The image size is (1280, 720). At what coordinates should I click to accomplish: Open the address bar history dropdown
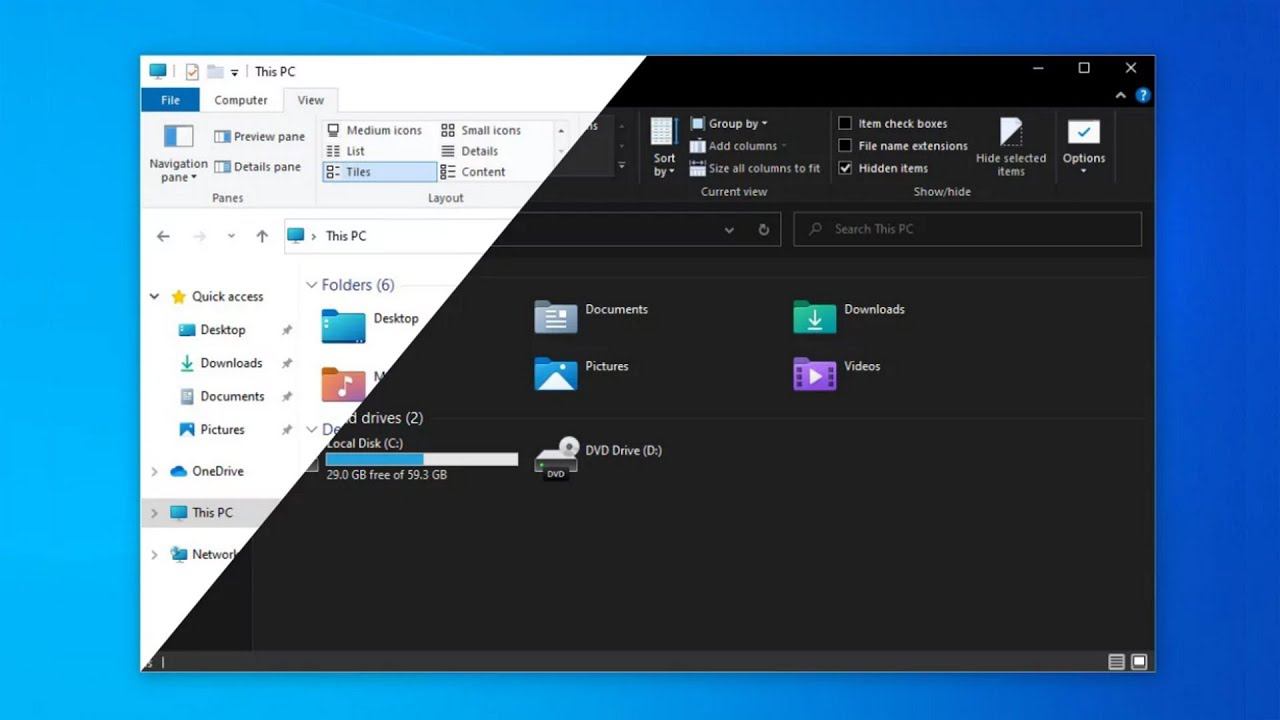coord(729,229)
